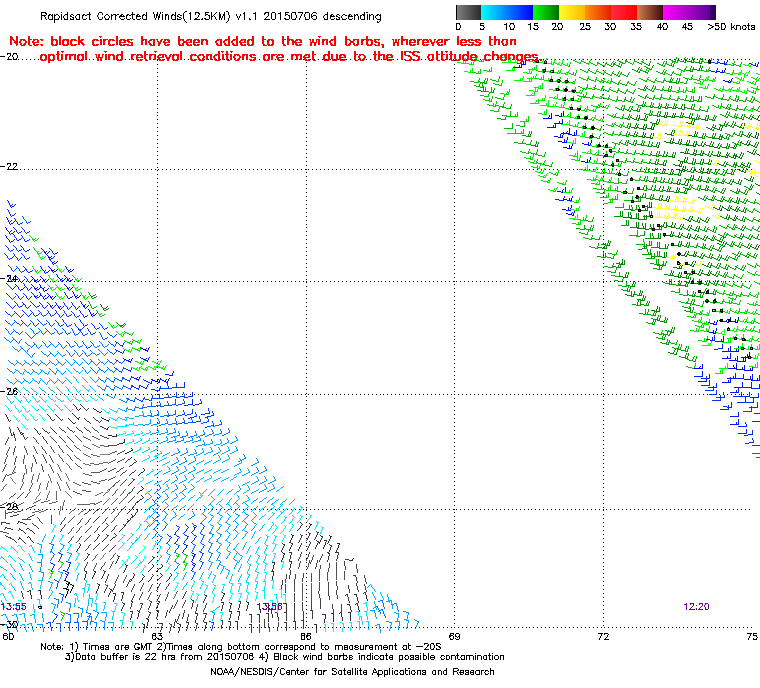The width and height of the screenshot is (760, 688).
Task: Click the 13:56 swath time stamp
Action: click(269, 607)
